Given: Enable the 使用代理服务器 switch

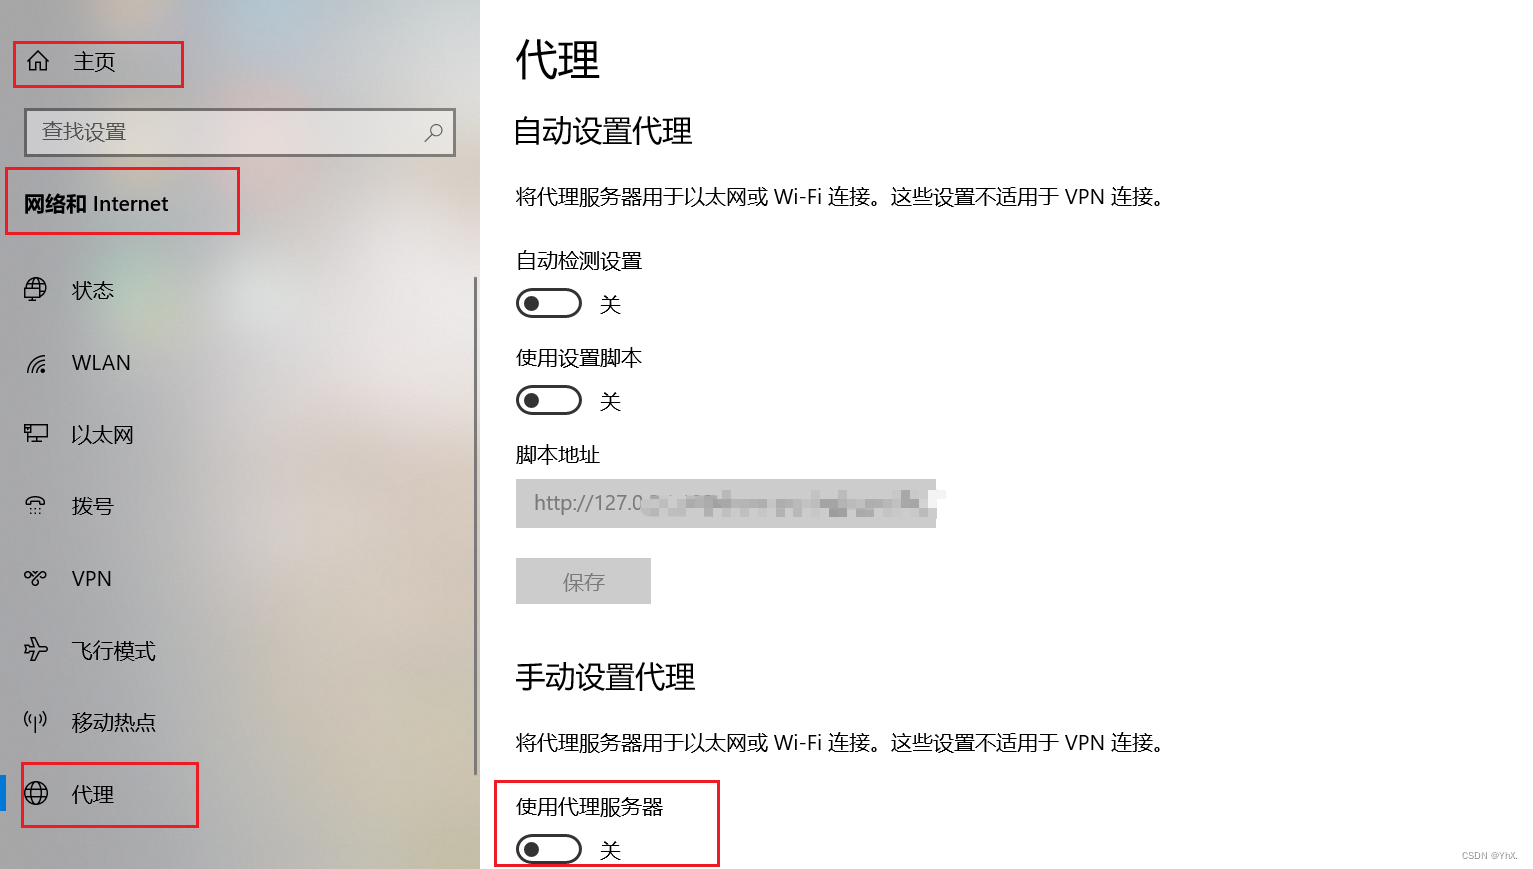Looking at the screenshot, I should (x=549, y=849).
